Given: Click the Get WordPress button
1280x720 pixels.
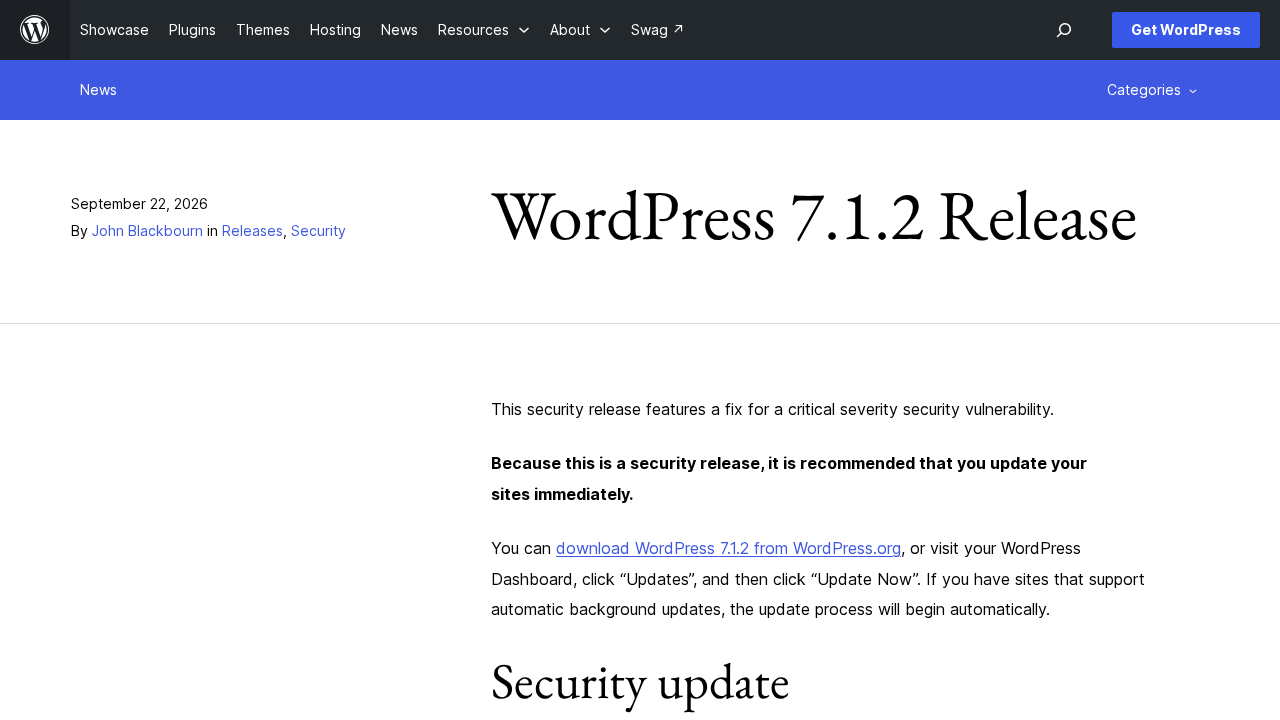Looking at the screenshot, I should pyautogui.click(x=1186, y=30).
